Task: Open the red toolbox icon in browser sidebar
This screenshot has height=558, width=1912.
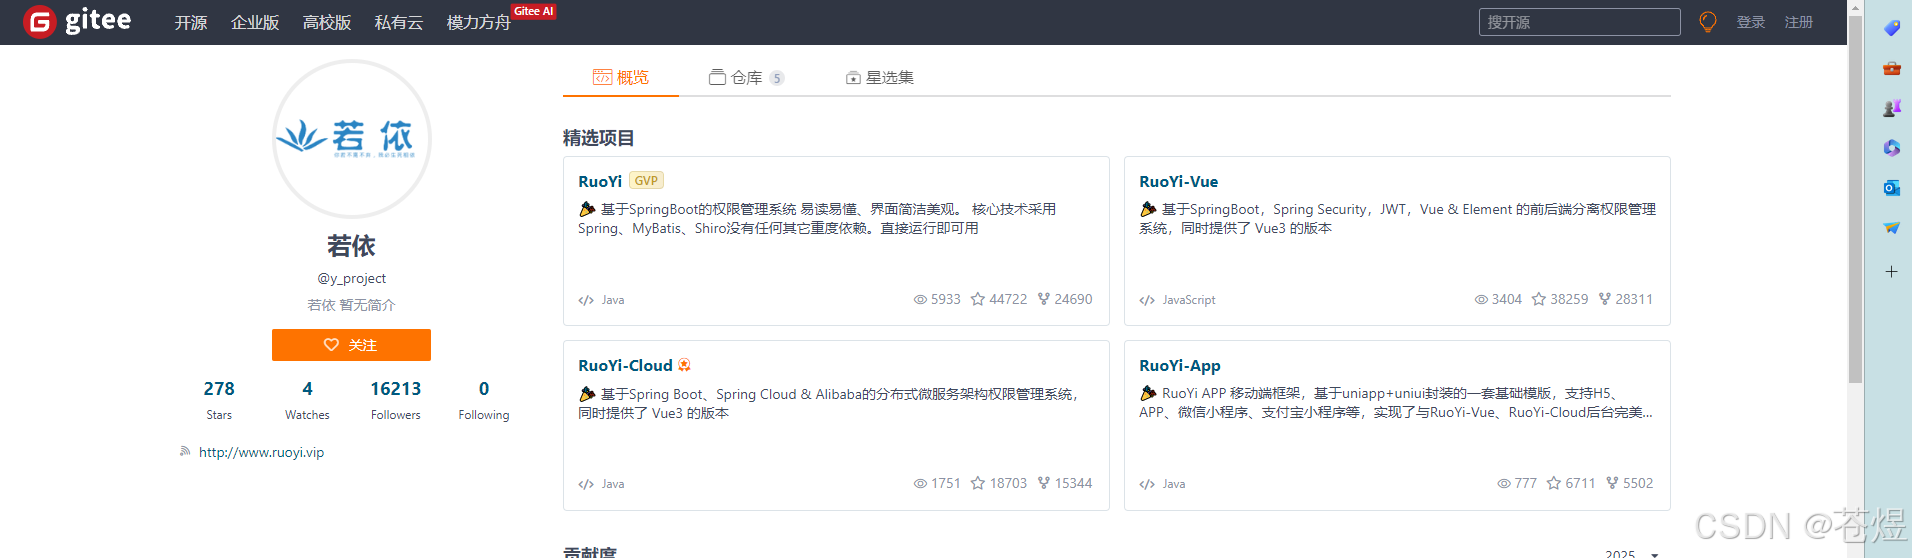Action: click(x=1891, y=68)
